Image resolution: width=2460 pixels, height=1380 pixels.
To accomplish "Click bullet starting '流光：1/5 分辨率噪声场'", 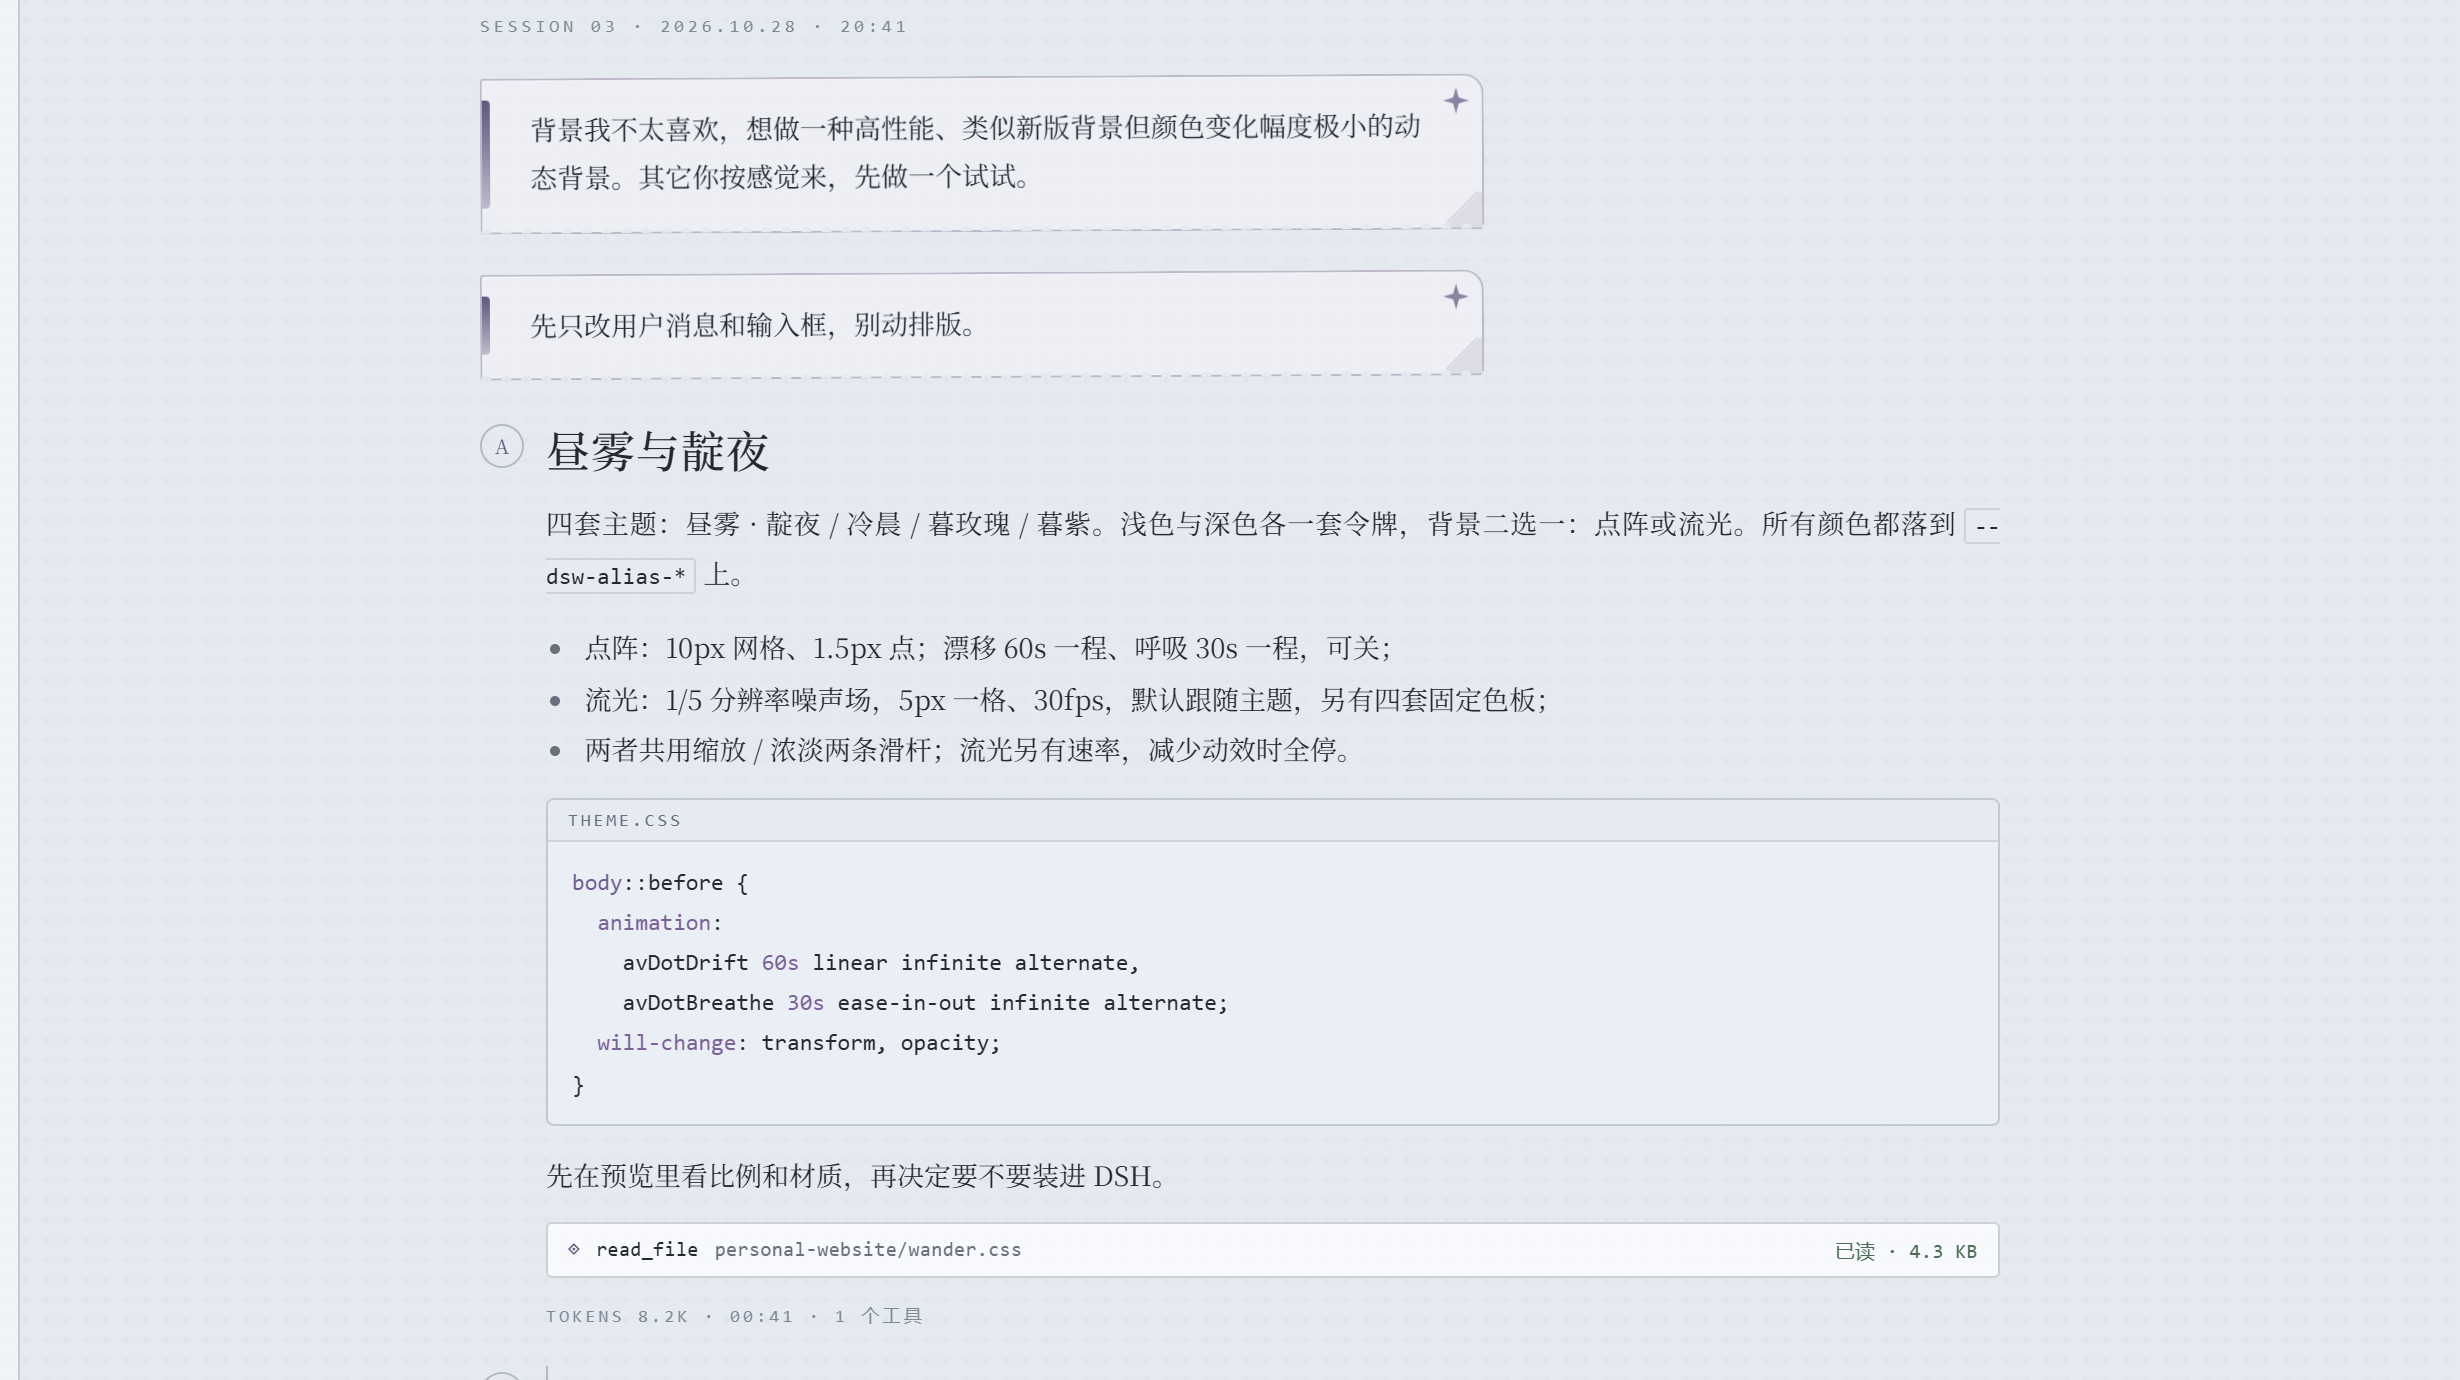I will tap(1065, 700).
